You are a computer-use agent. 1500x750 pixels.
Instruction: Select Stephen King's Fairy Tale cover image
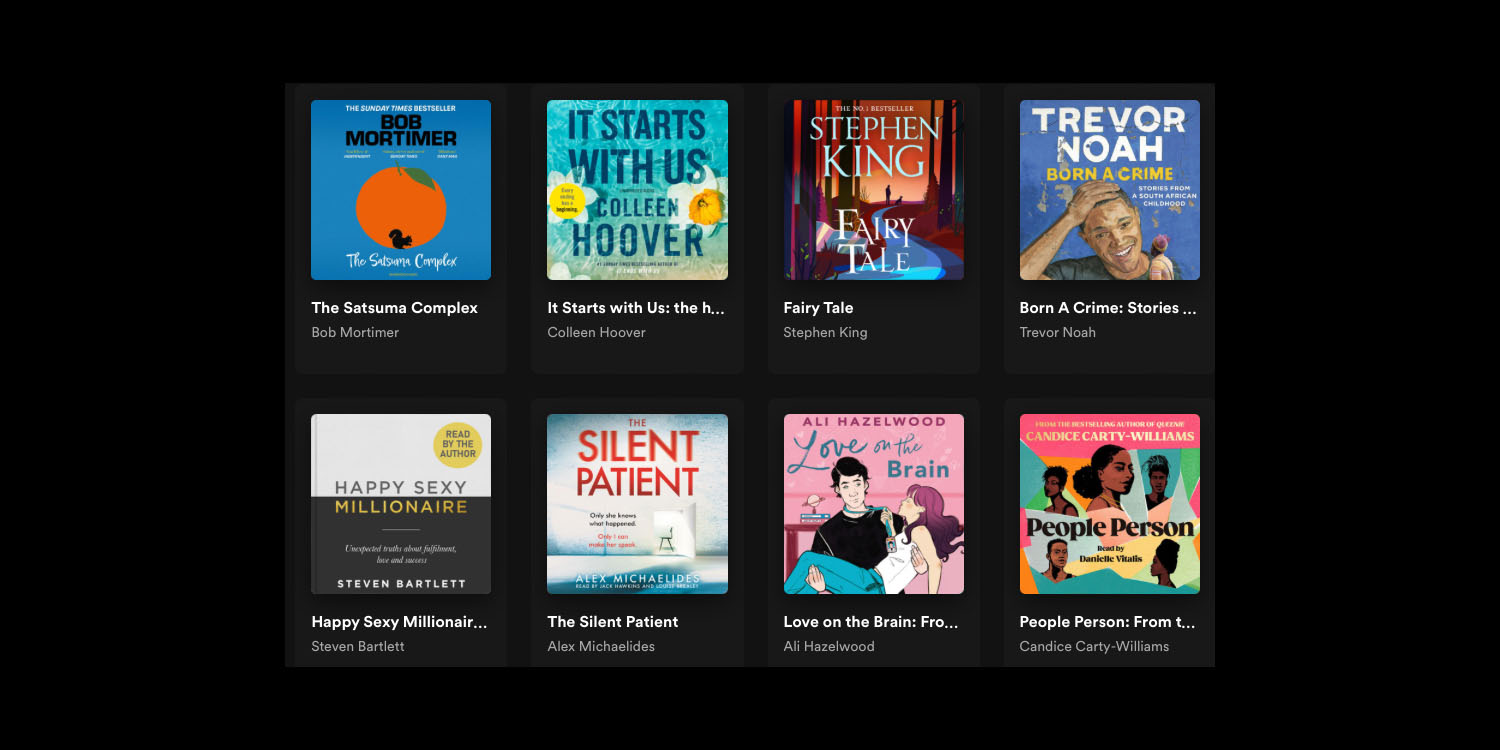click(x=873, y=190)
